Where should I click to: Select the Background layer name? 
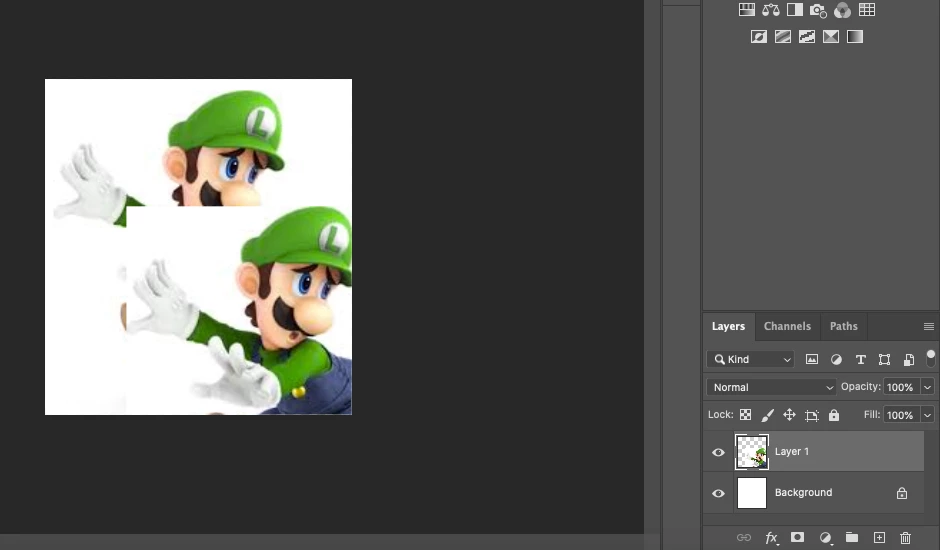[803, 492]
